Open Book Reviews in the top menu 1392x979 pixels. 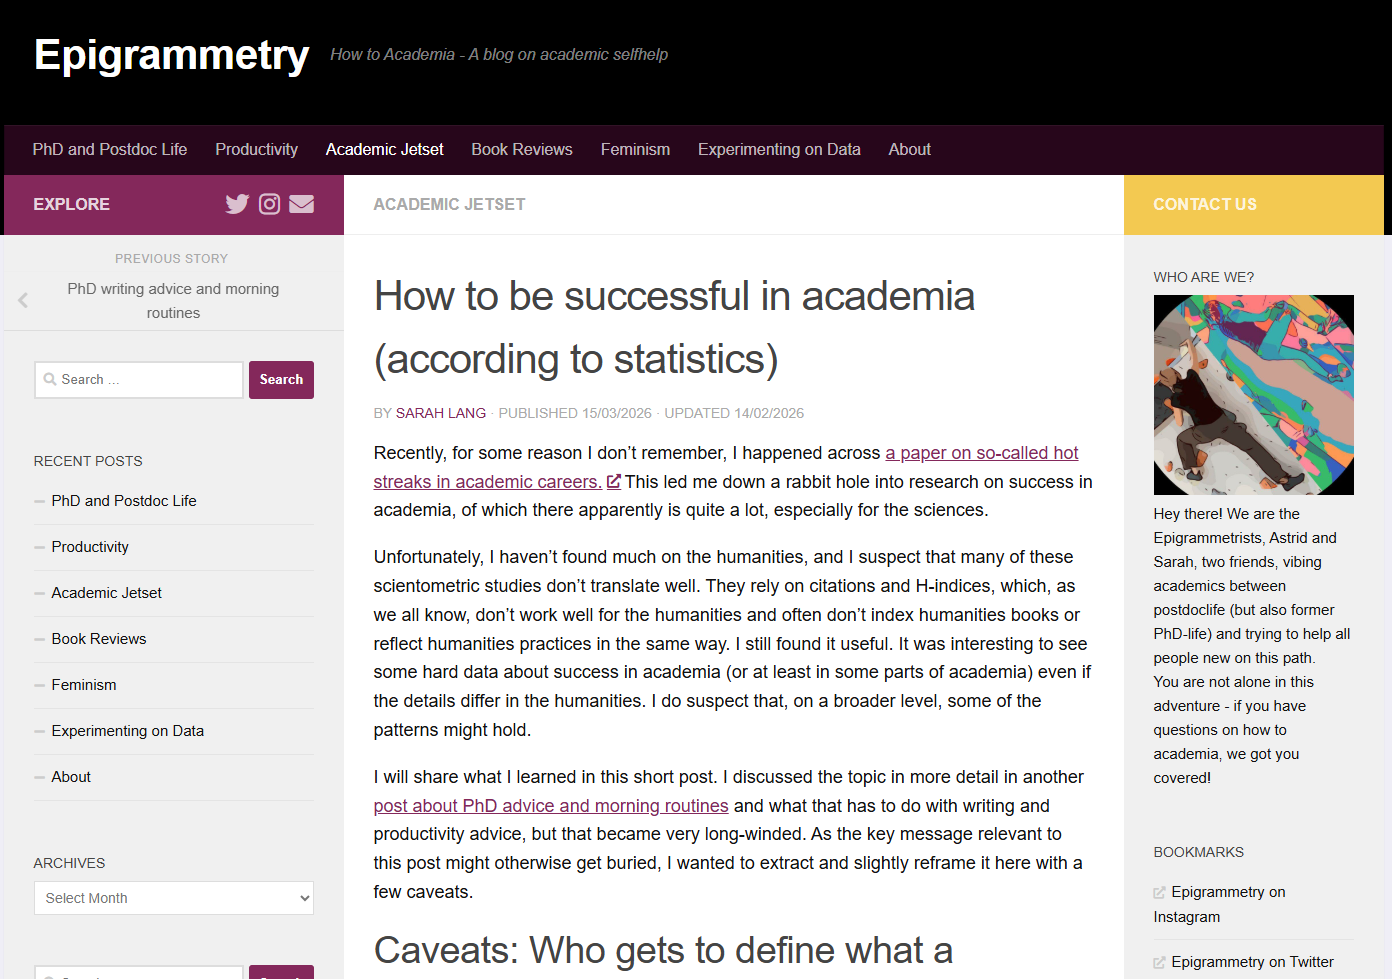(x=521, y=150)
